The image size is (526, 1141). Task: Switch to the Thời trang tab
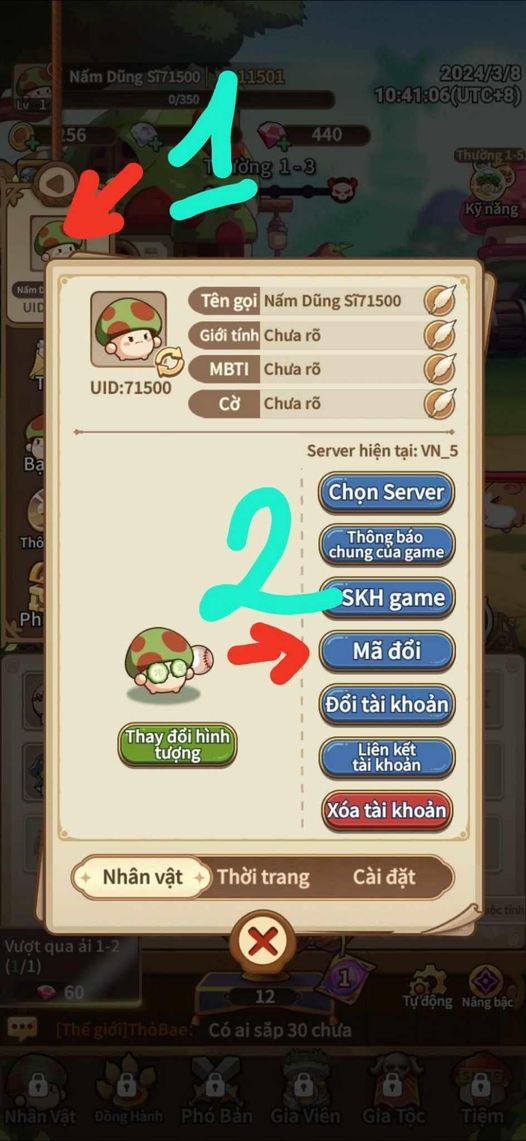(x=263, y=877)
